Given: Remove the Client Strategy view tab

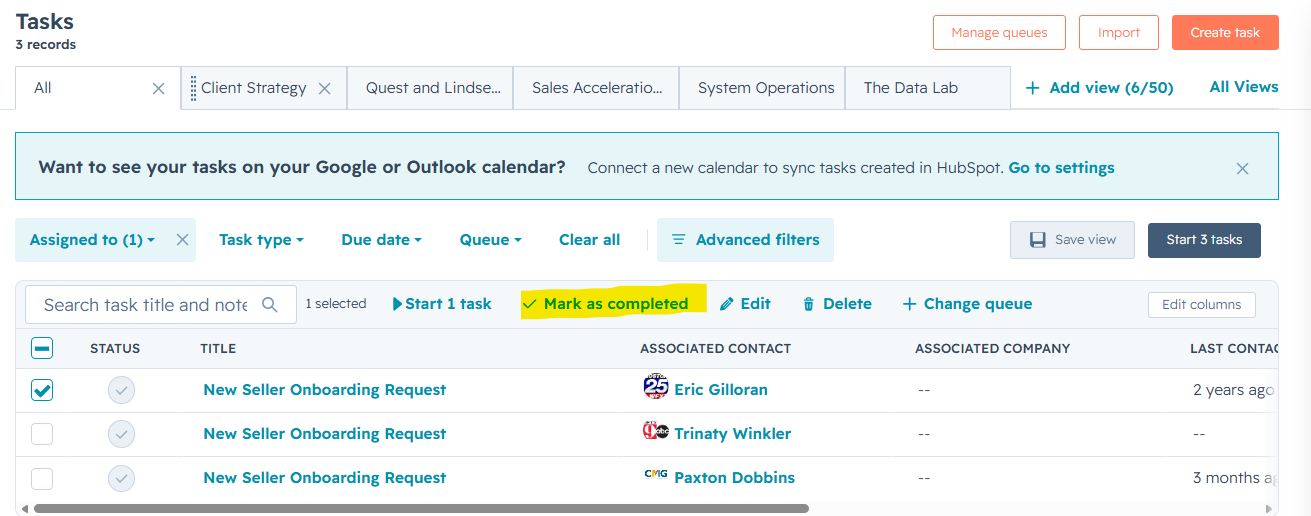Looking at the screenshot, I should tap(324, 88).
